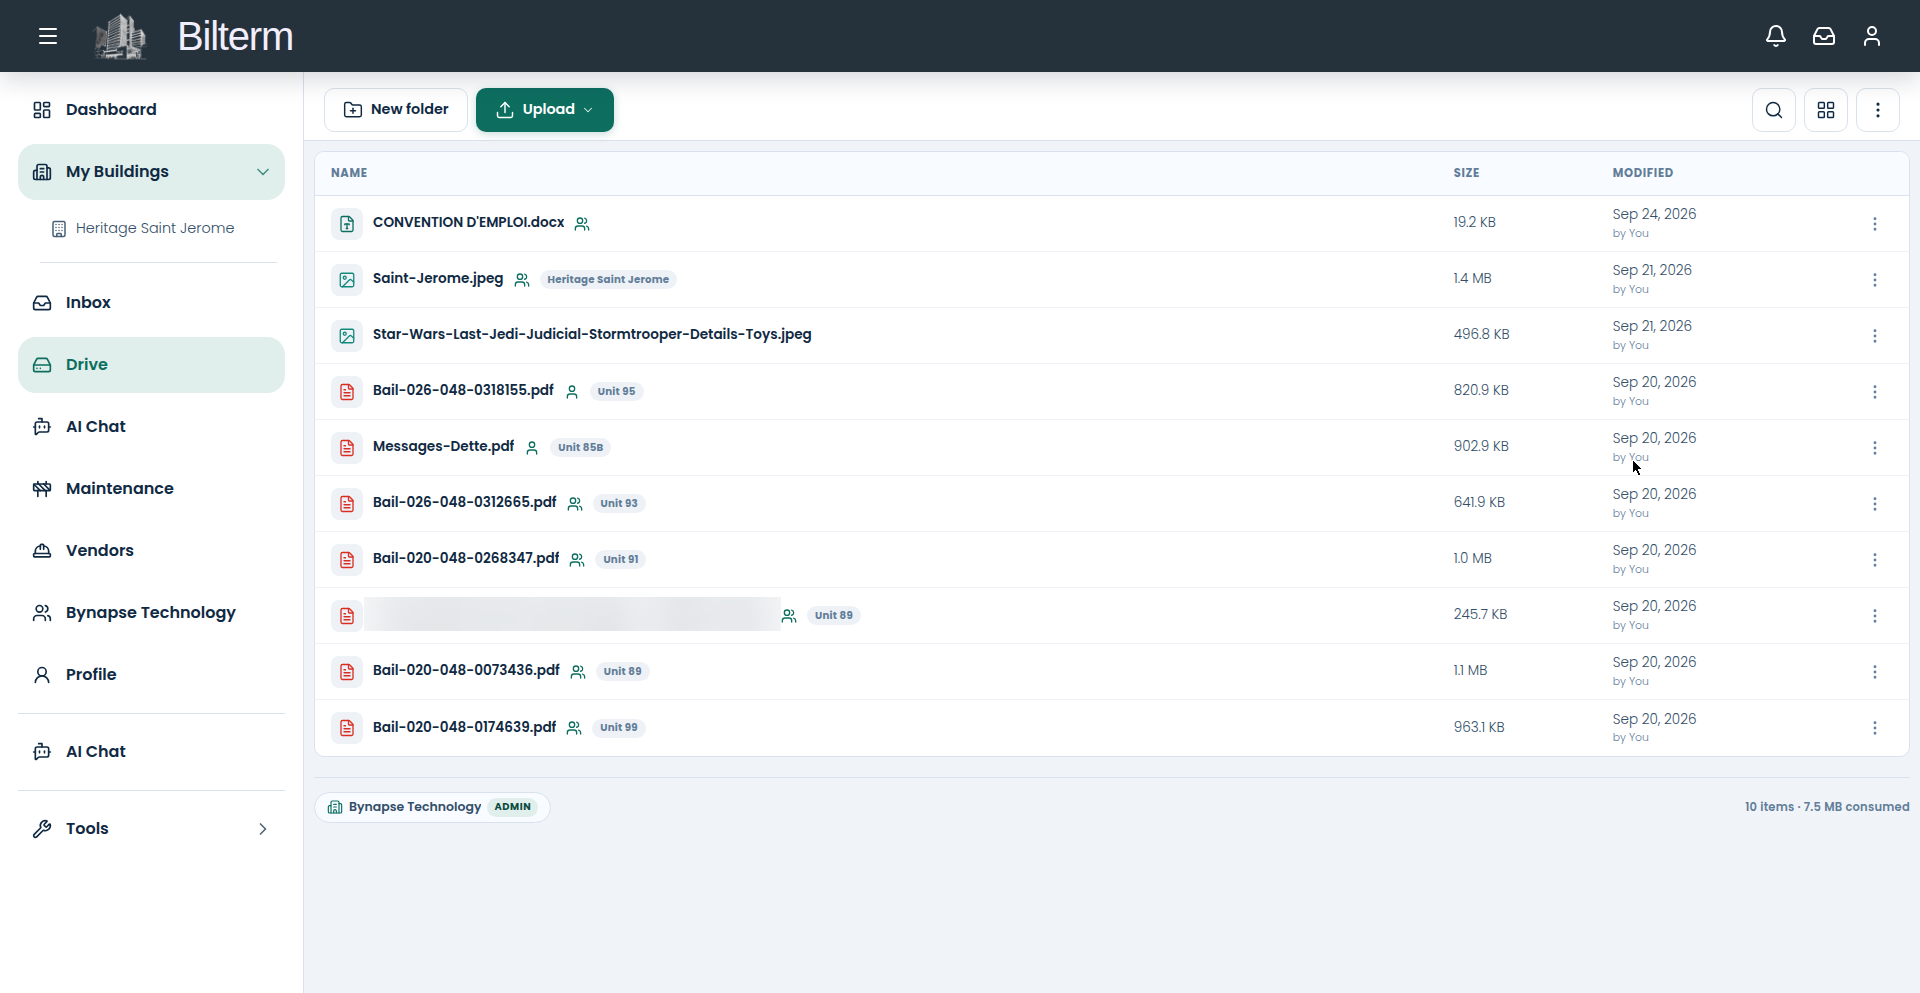
Task: Click PDF icon of Bail-026-048-0318155.pdf
Action: coord(347,392)
